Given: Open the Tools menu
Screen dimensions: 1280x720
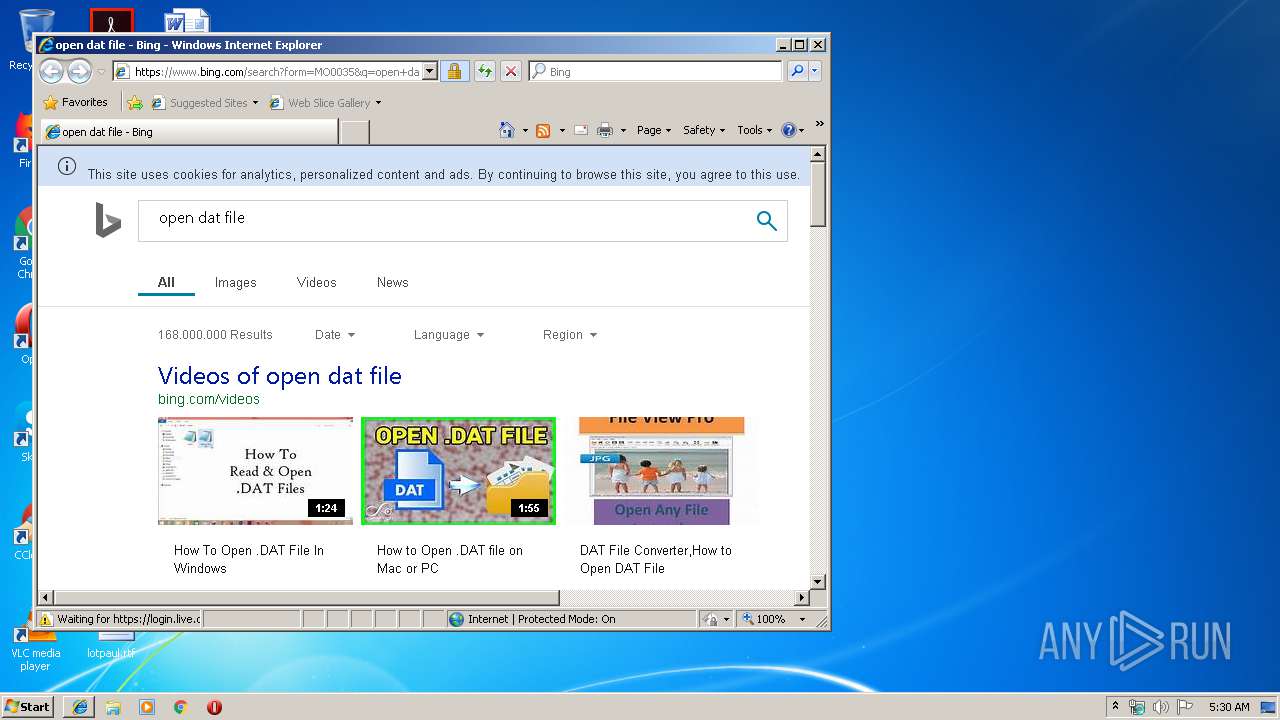Looking at the screenshot, I should 755,130.
